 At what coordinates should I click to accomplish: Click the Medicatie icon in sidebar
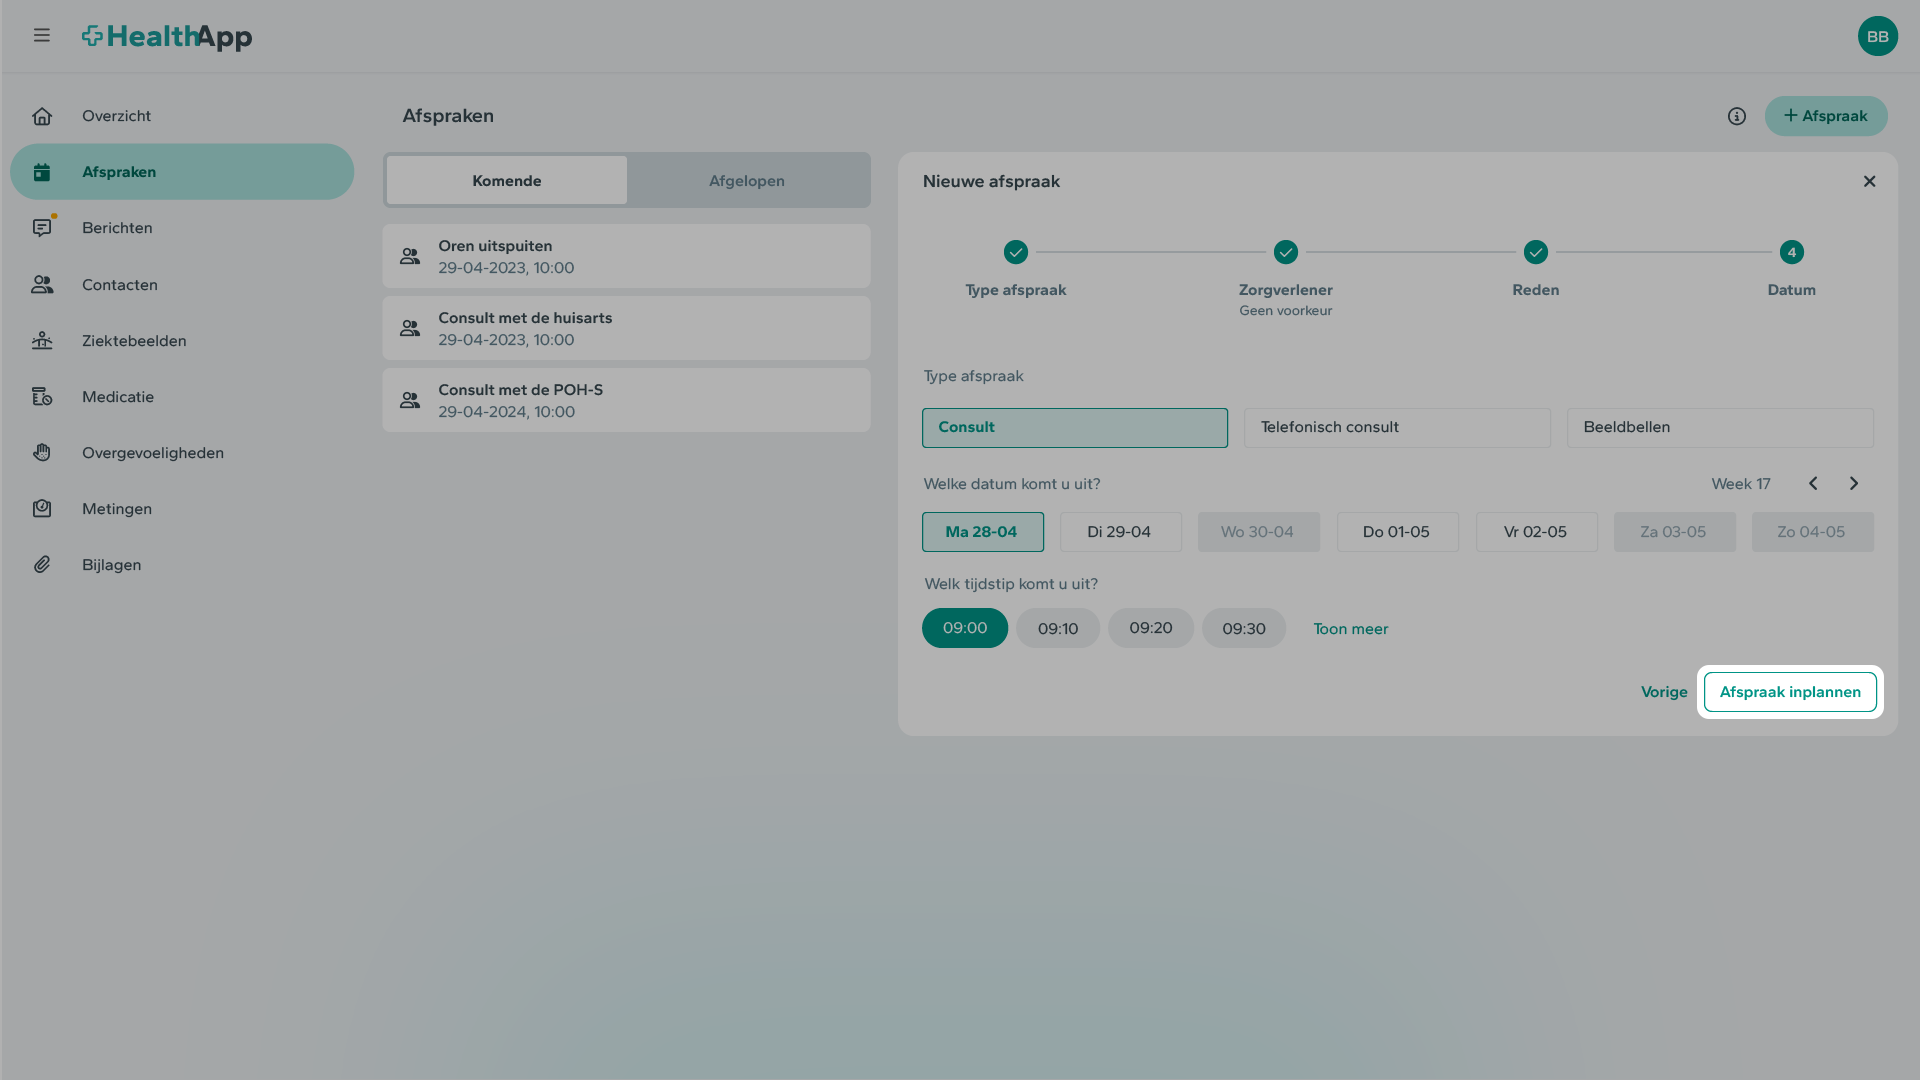pyautogui.click(x=42, y=397)
